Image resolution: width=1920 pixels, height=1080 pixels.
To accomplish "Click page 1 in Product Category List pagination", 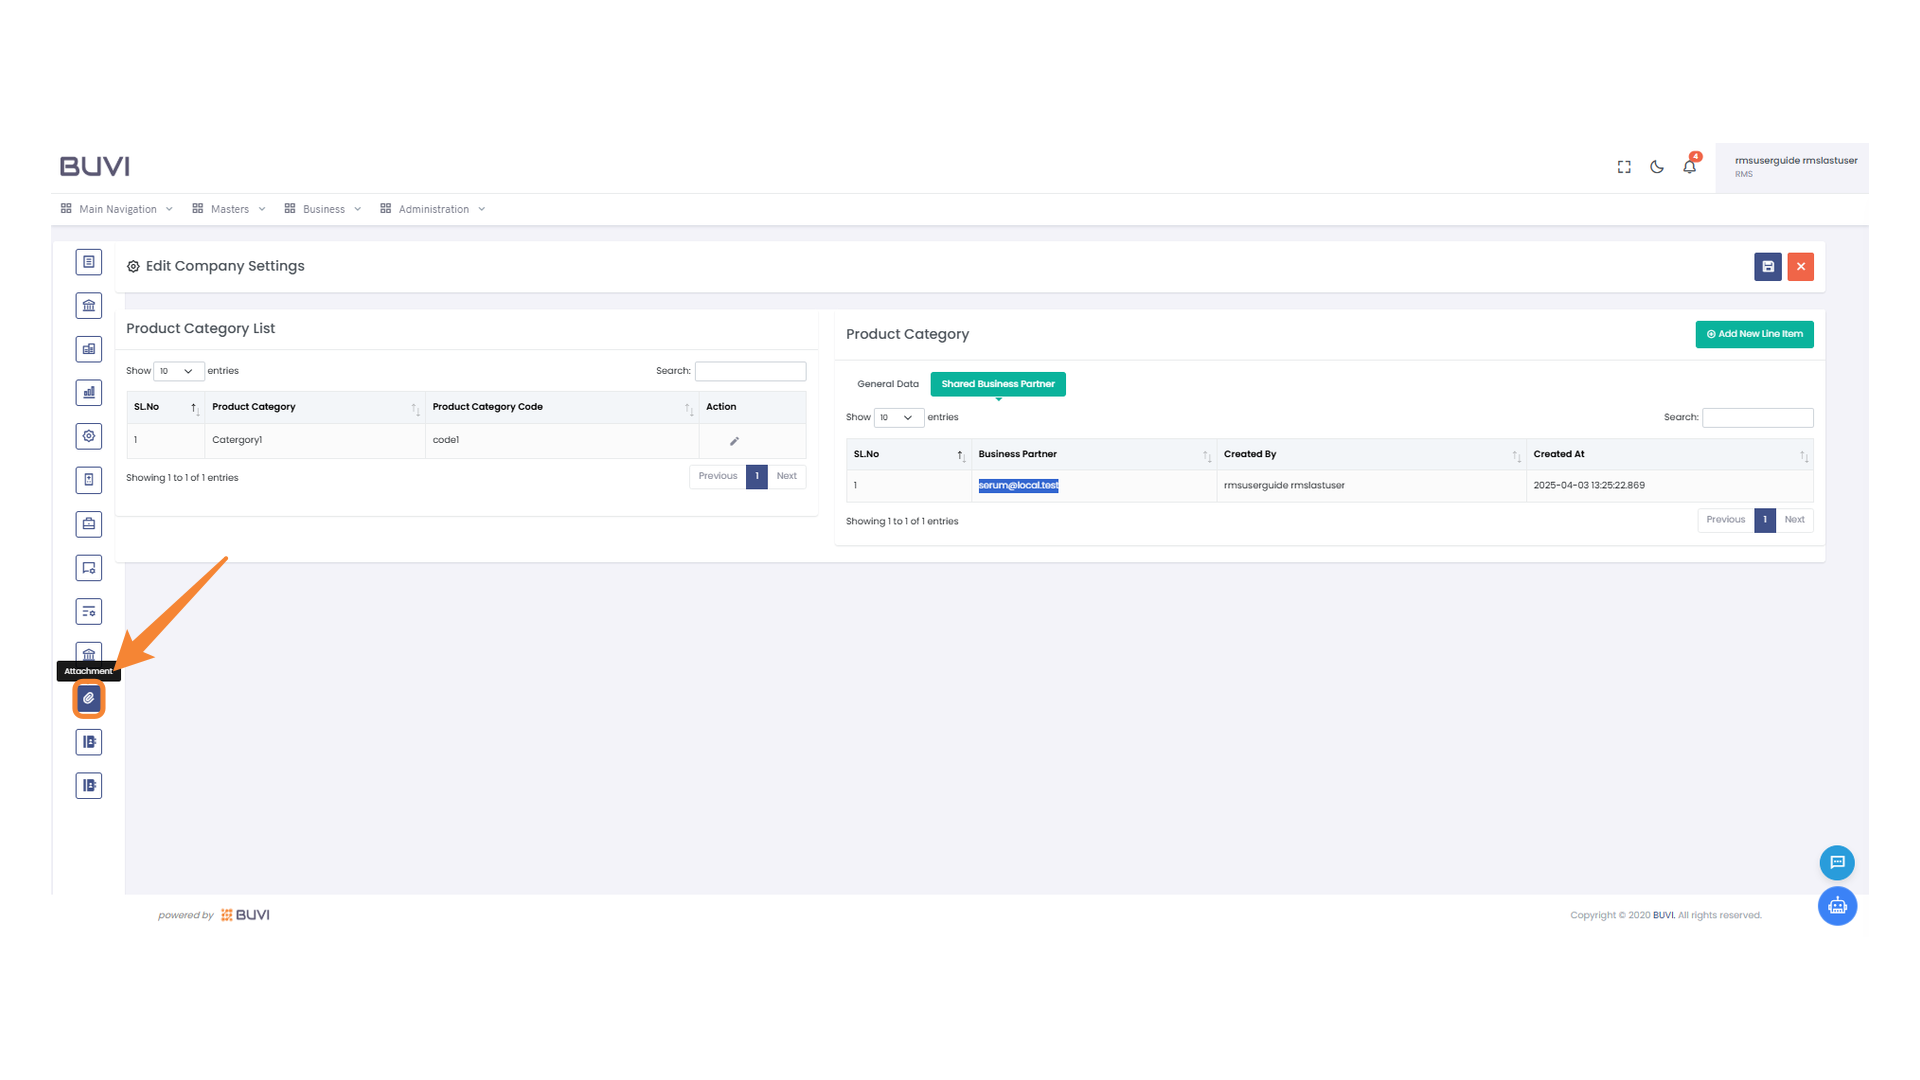I will (x=756, y=476).
